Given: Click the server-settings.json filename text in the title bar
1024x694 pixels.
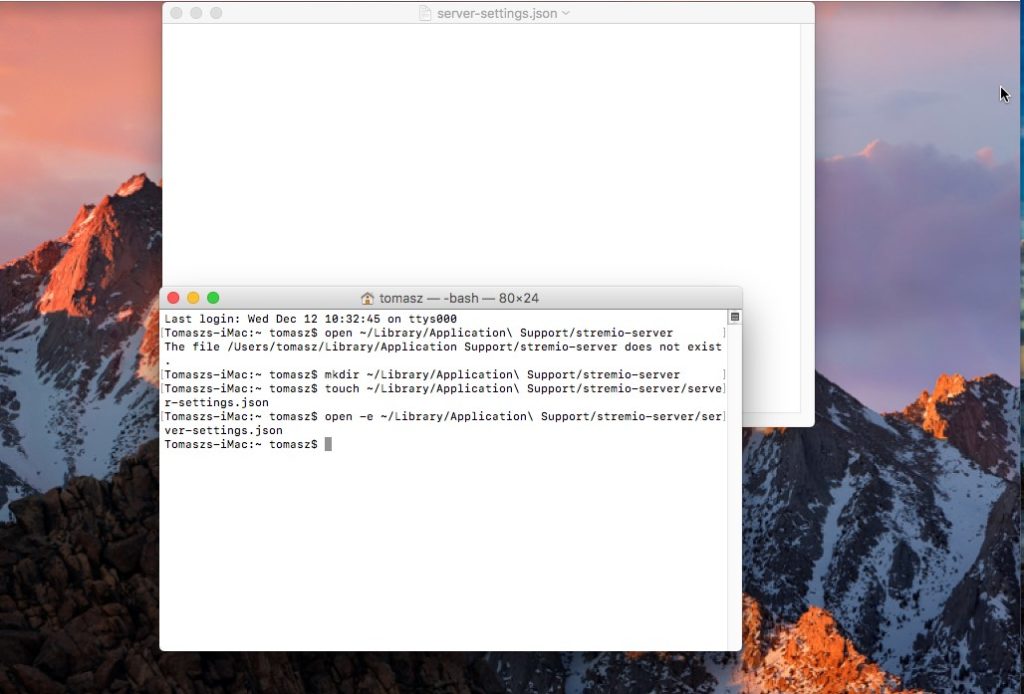Looking at the screenshot, I should click(495, 13).
